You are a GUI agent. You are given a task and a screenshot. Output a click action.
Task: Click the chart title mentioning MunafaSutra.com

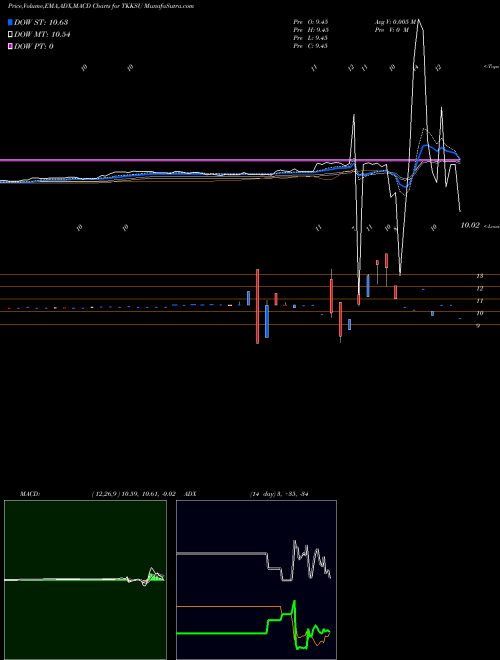[101, 7]
